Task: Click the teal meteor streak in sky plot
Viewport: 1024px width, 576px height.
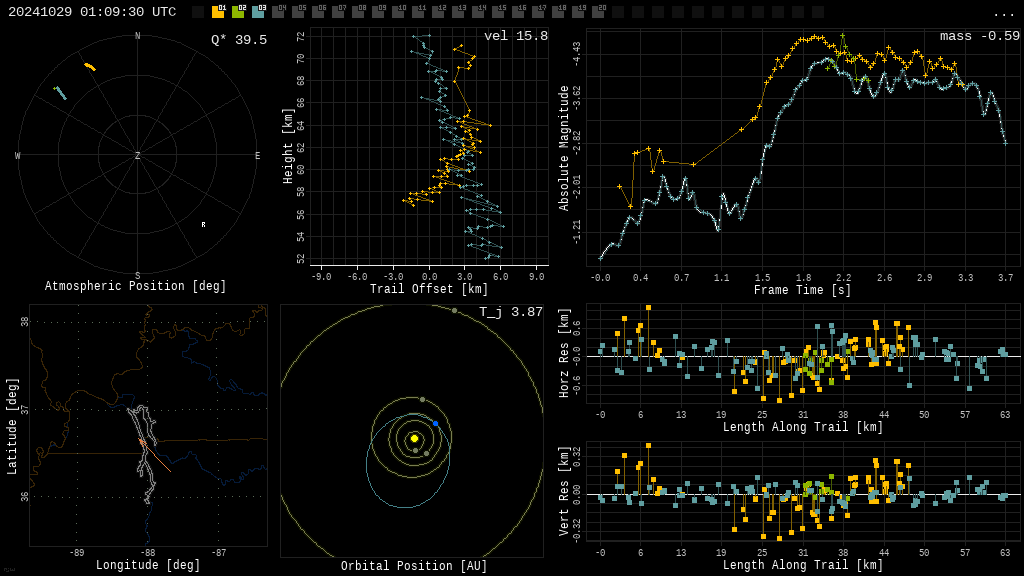Action: (x=60, y=93)
